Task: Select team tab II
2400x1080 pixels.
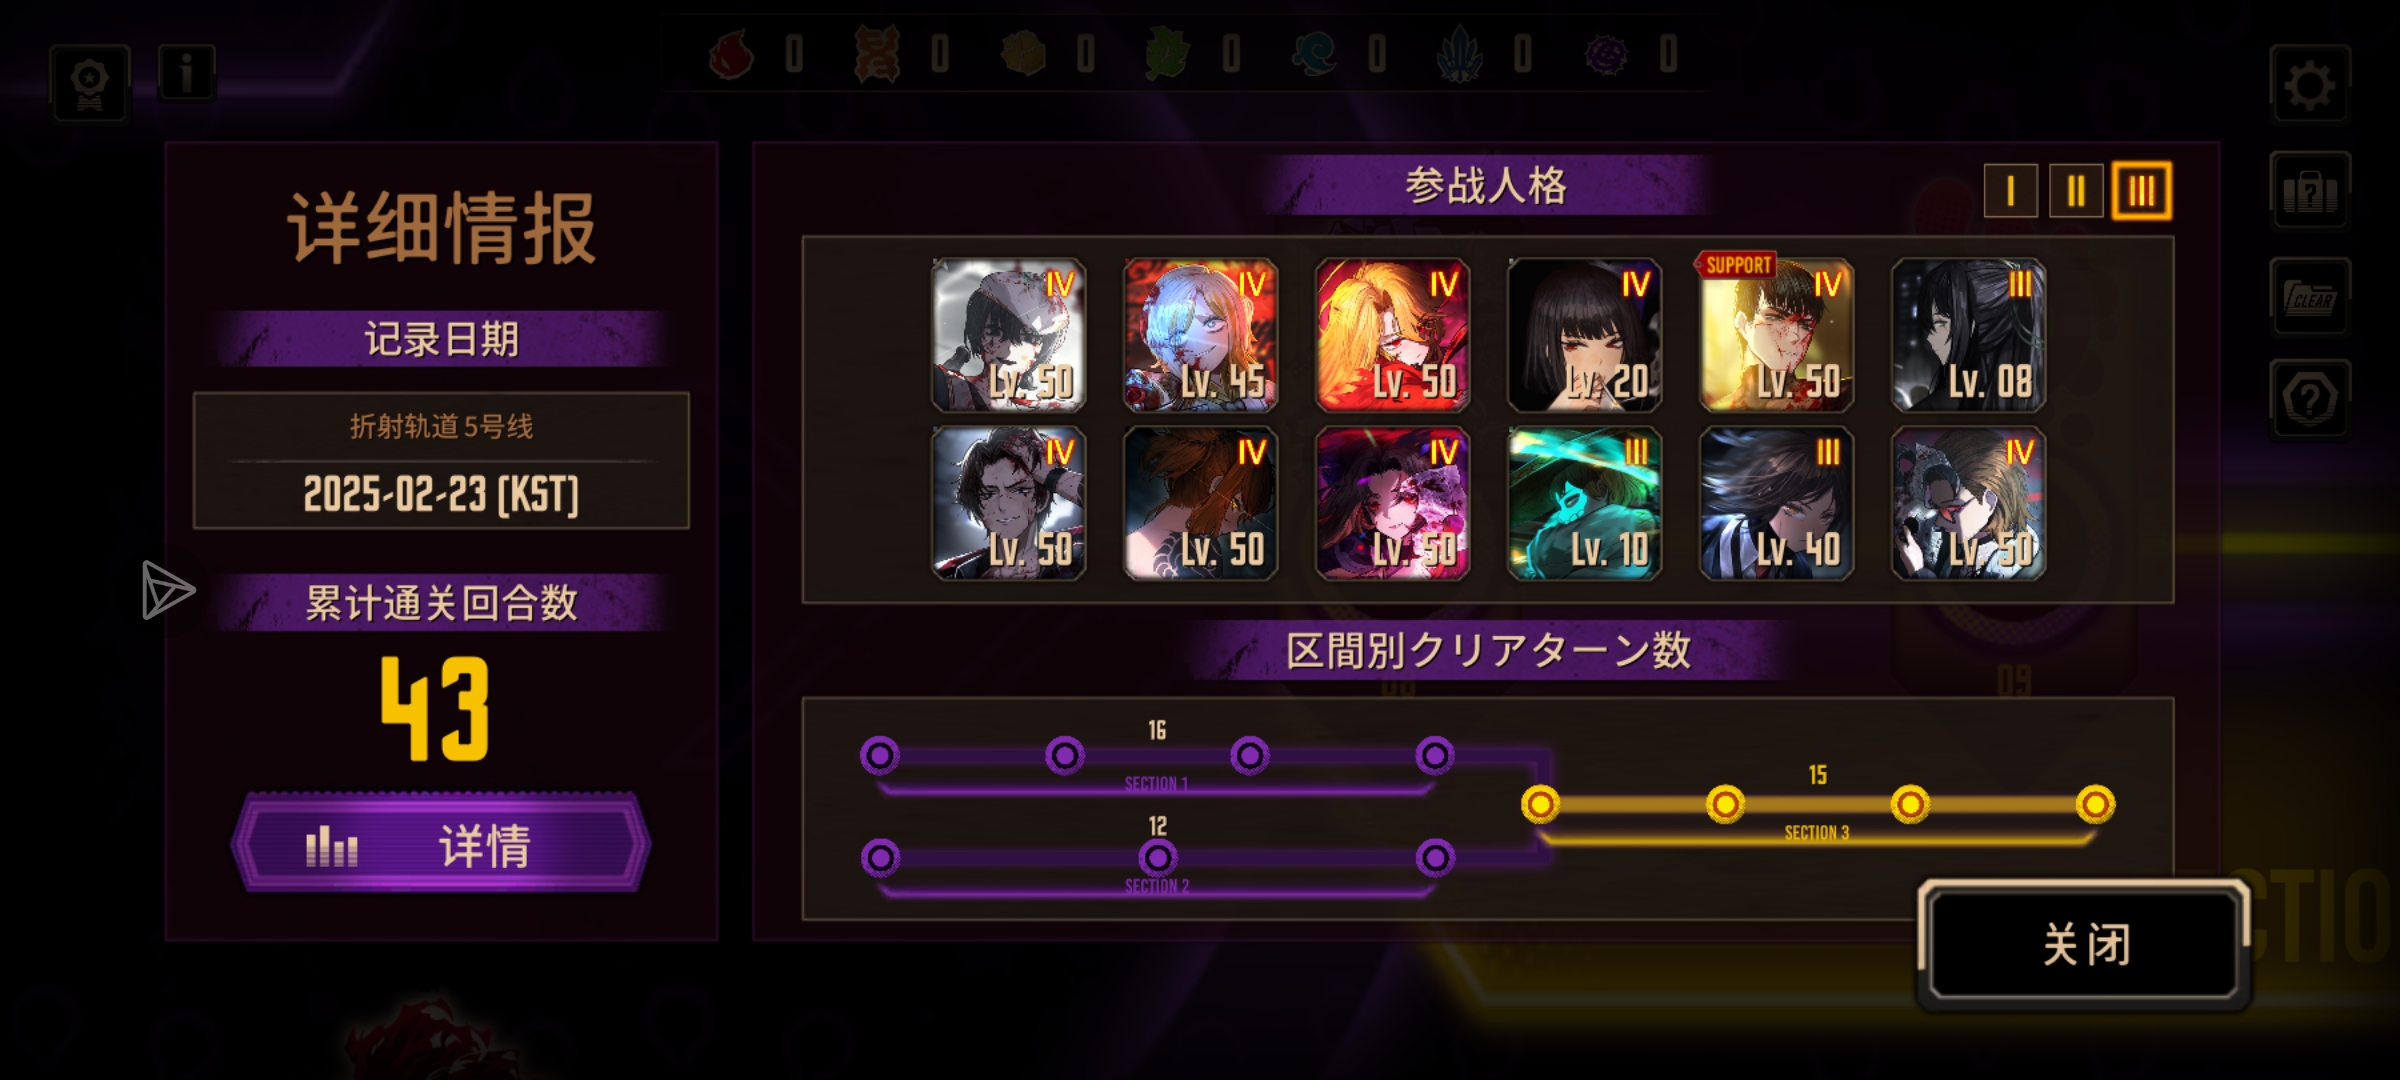Action: pyautogui.click(x=2075, y=190)
